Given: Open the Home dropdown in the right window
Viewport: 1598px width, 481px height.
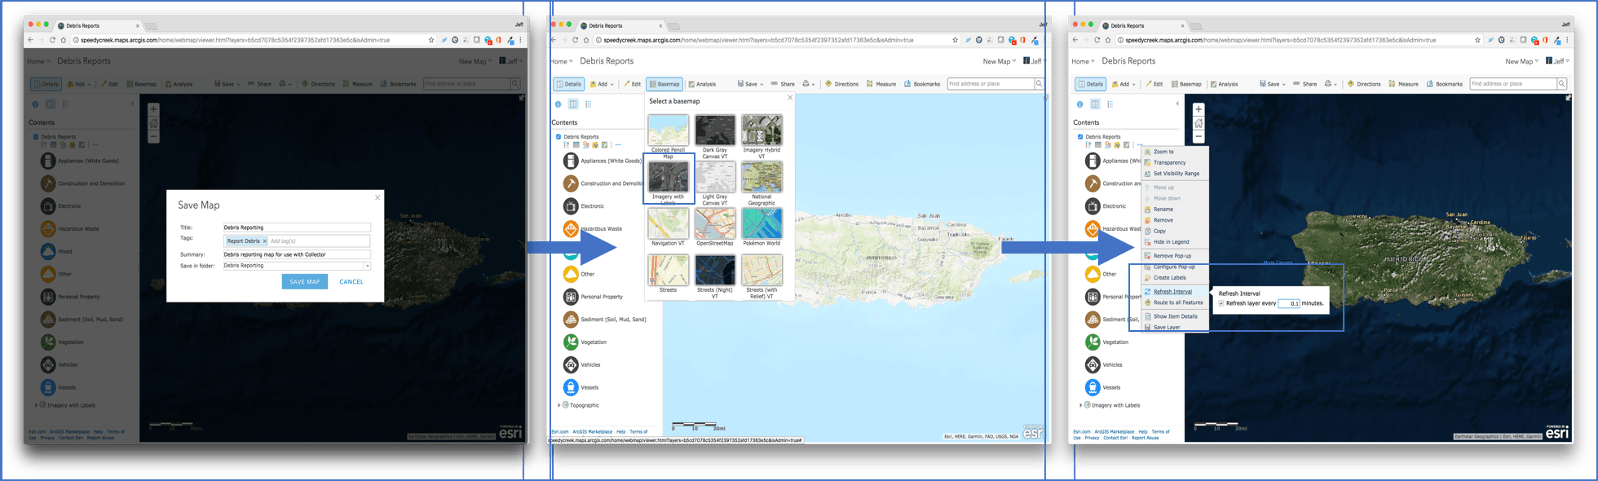Looking at the screenshot, I should [1084, 61].
